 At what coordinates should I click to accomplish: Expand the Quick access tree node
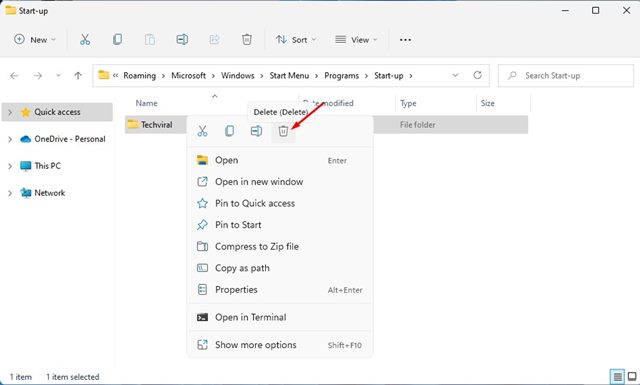point(10,112)
